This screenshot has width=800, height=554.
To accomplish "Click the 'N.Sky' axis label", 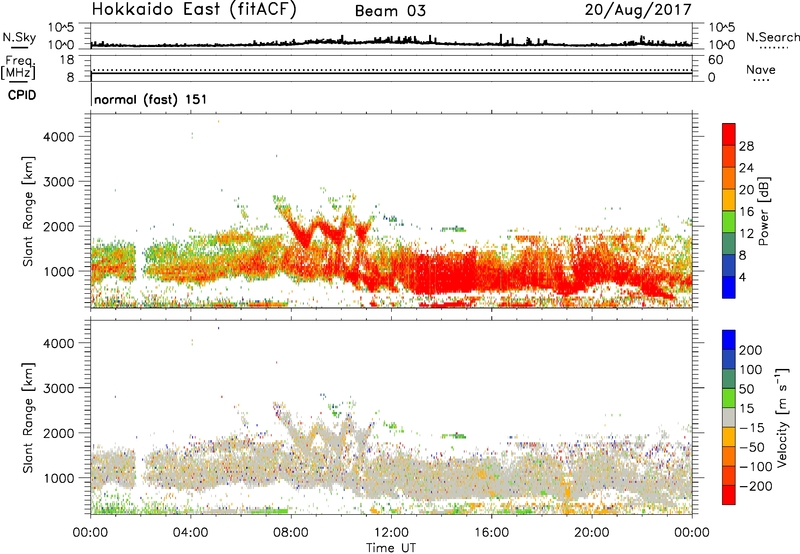I will pyautogui.click(x=19, y=37).
